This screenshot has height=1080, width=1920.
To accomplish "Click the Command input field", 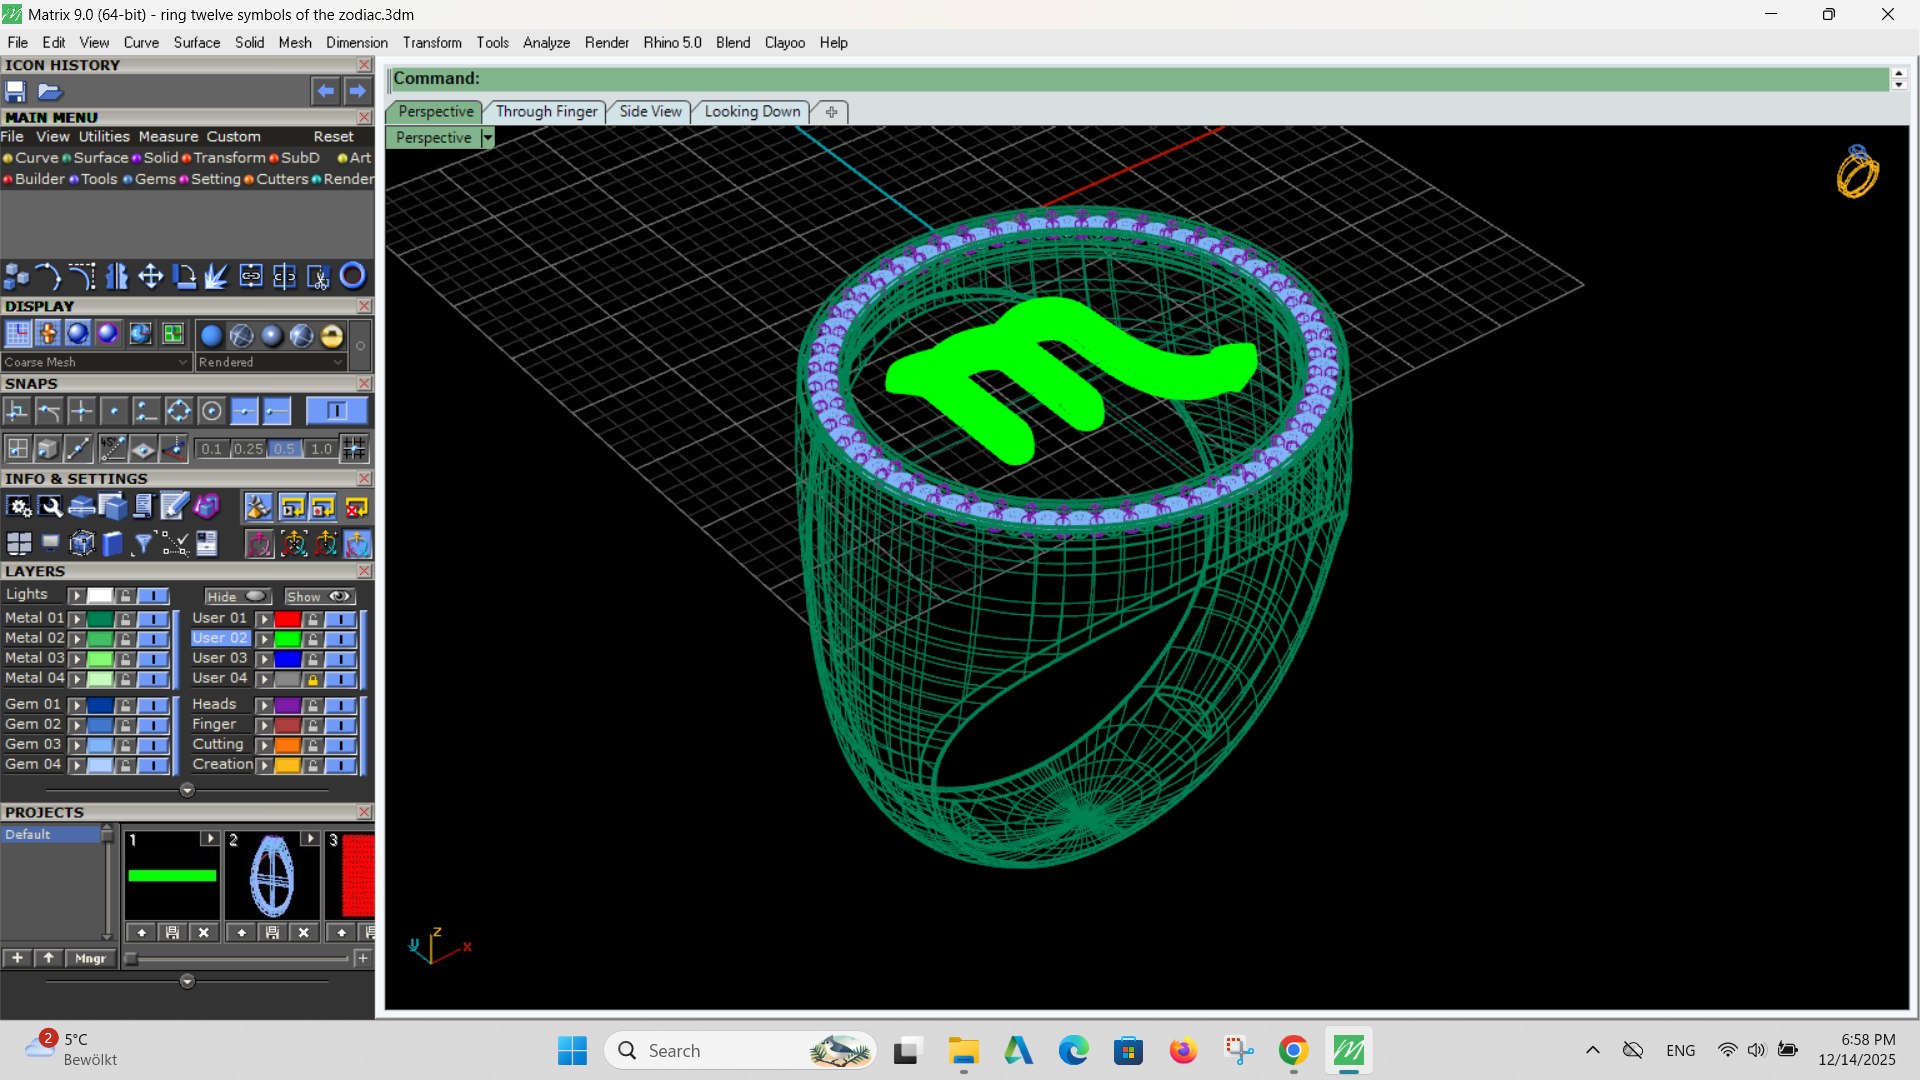I will (1140, 78).
